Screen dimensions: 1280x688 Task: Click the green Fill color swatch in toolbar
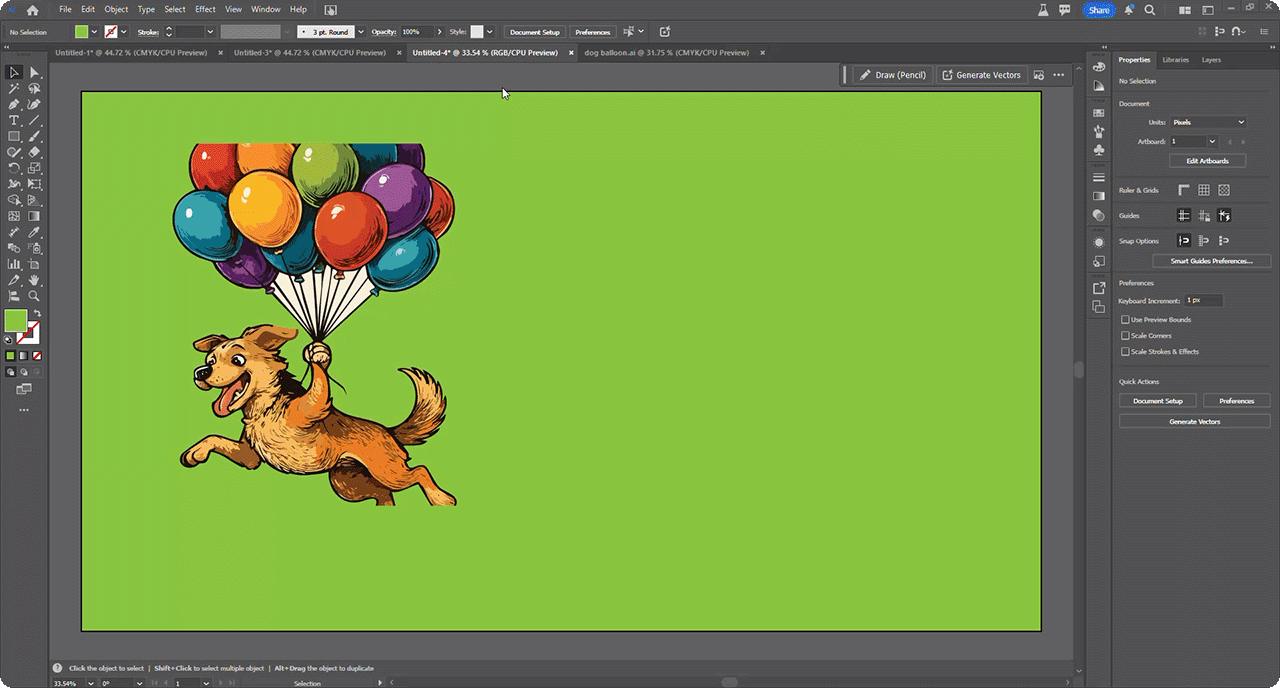[x=15, y=320]
